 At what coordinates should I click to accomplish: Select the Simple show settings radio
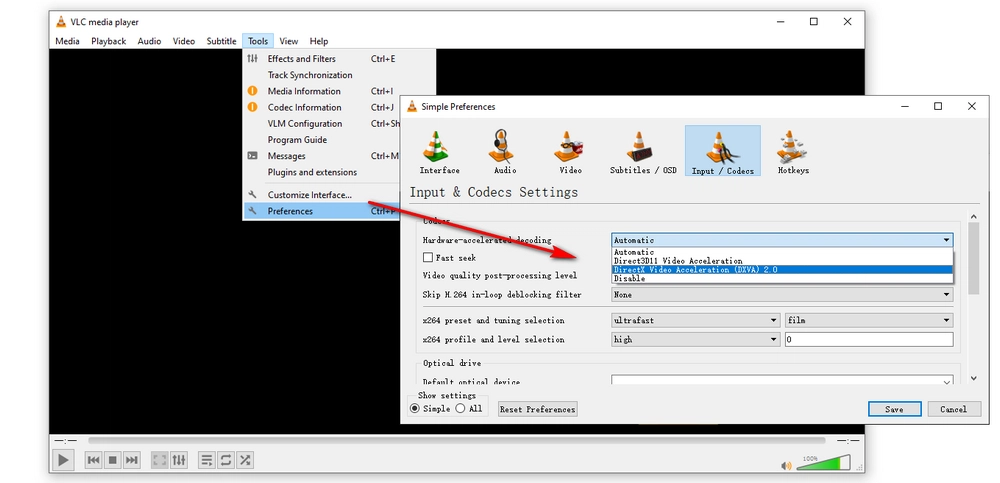tap(415, 408)
